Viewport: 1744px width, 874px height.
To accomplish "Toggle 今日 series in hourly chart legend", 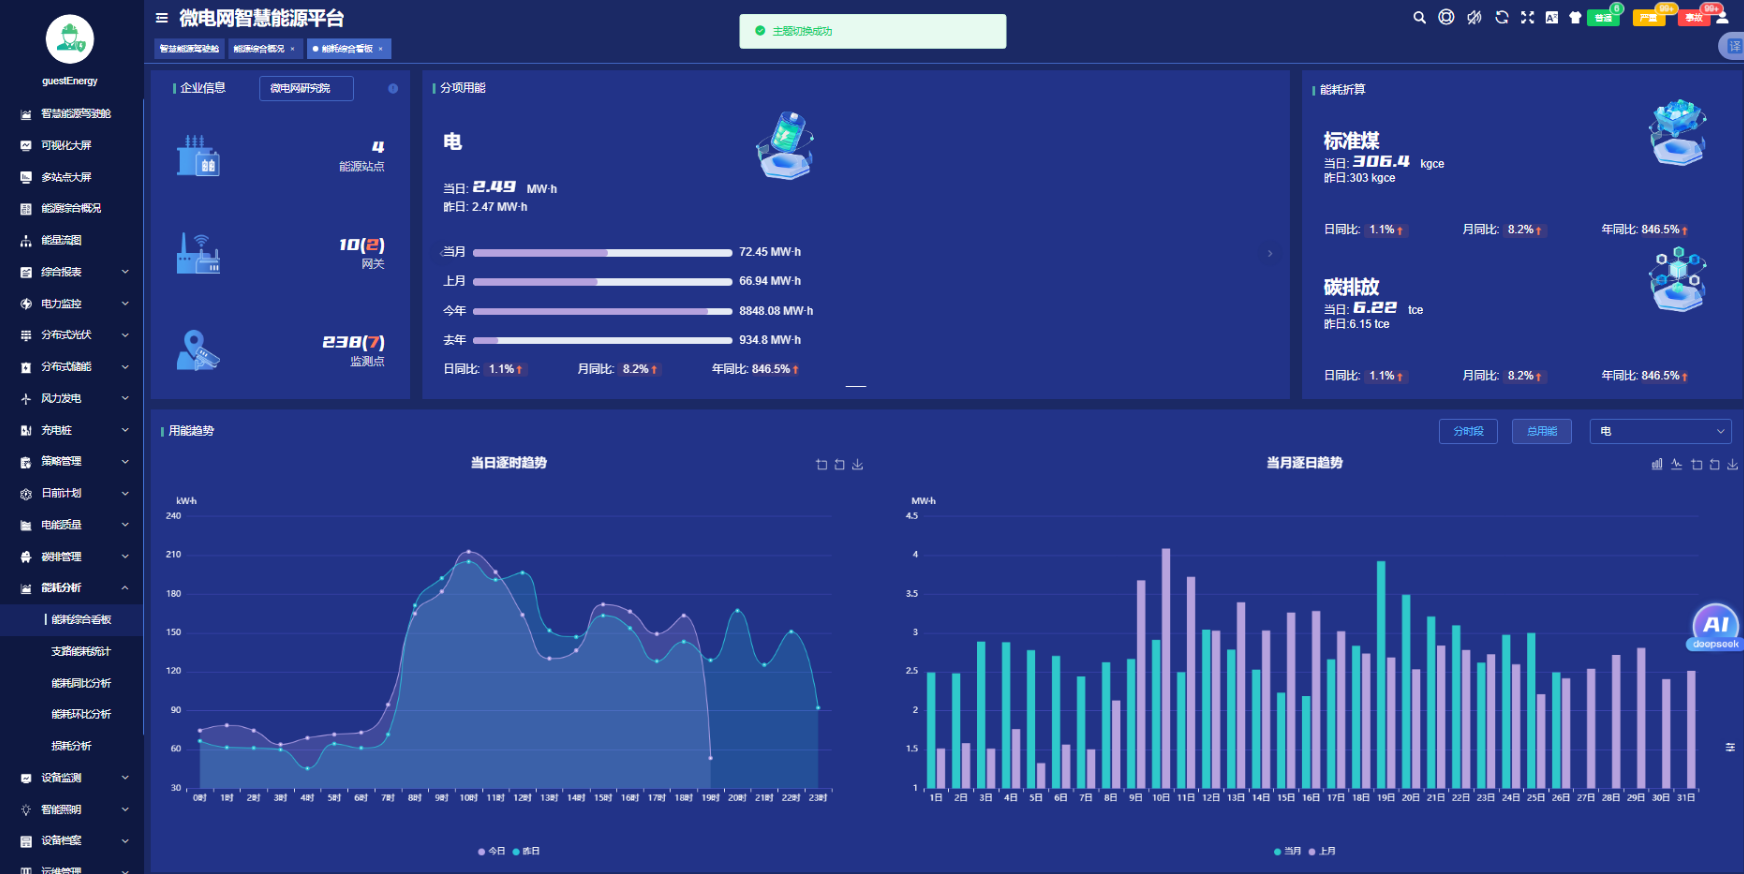I will (491, 851).
